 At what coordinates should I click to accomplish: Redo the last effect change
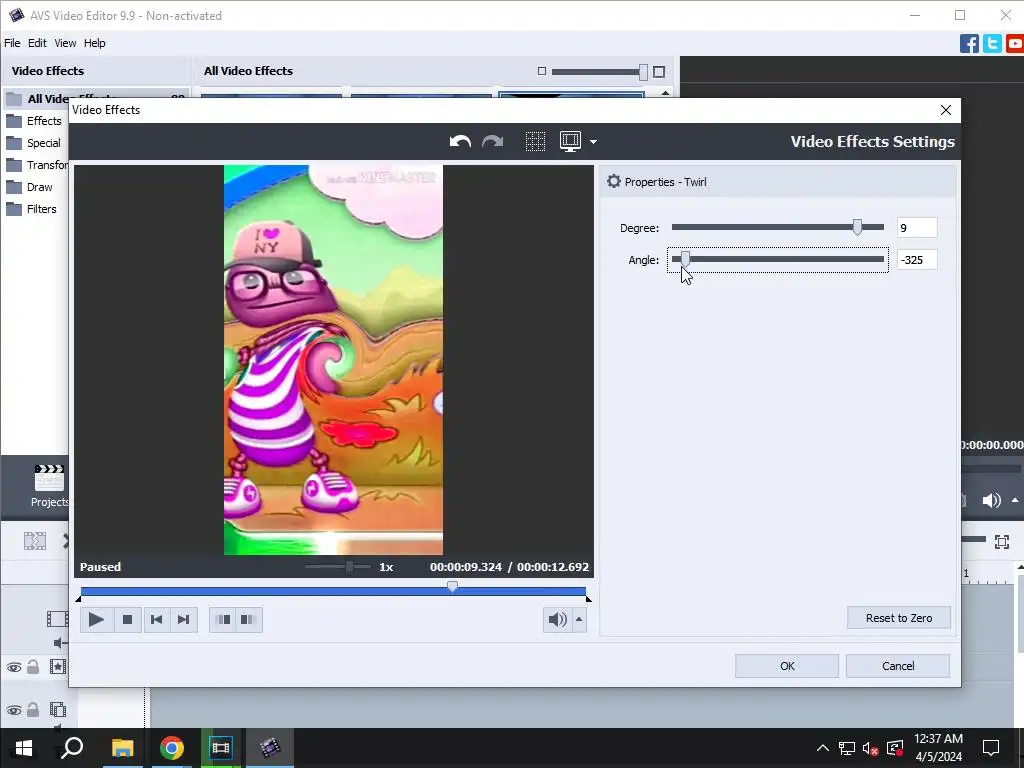click(492, 142)
